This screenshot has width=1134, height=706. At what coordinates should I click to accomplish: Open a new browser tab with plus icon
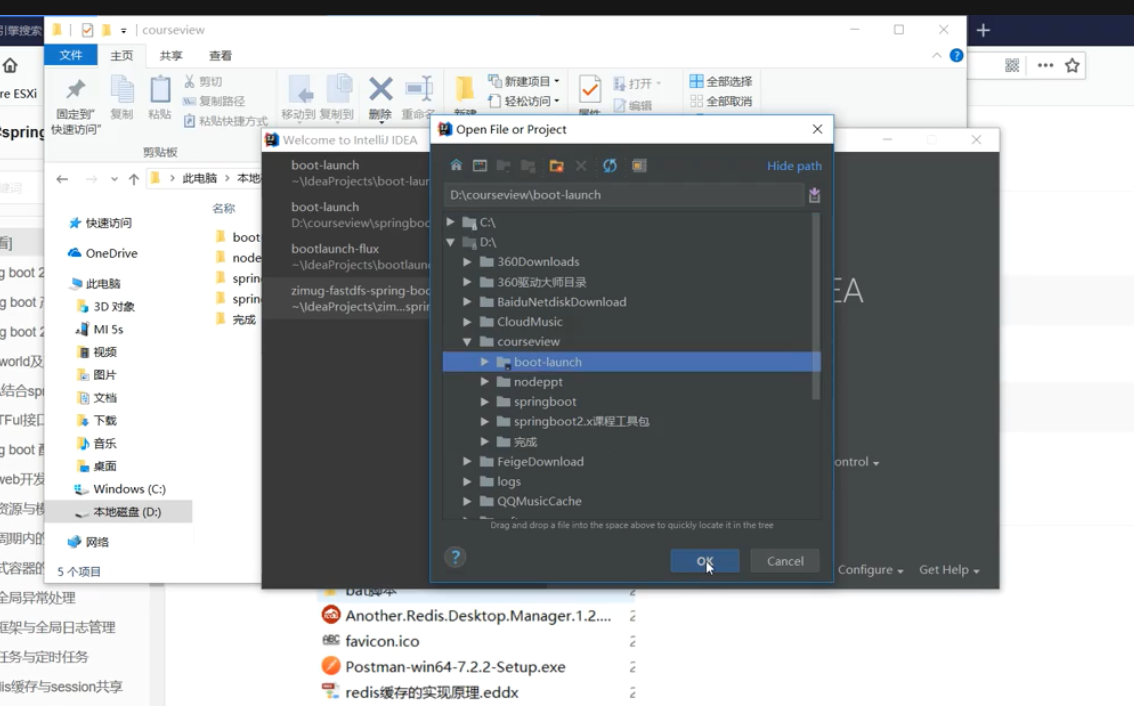[983, 30]
